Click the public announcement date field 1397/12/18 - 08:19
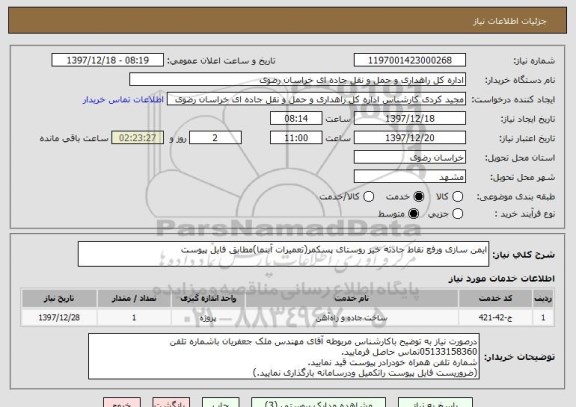Image resolution: width=576 pixels, height=407 pixels. (x=108, y=60)
